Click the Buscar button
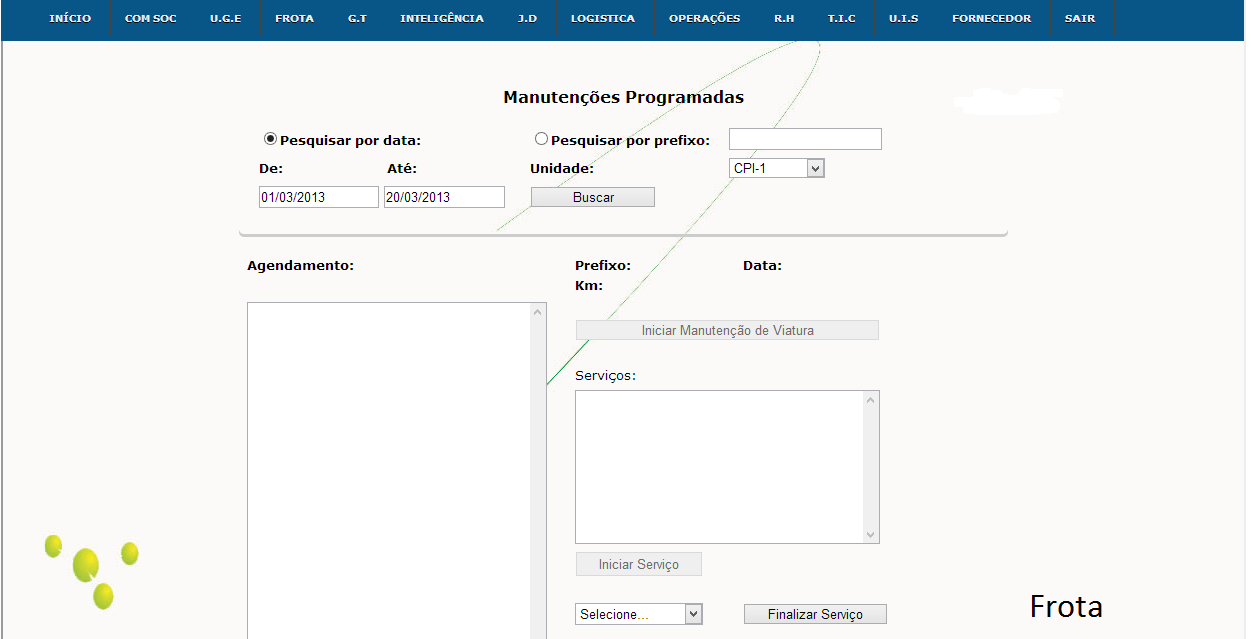This screenshot has width=1251, height=639. 593,198
